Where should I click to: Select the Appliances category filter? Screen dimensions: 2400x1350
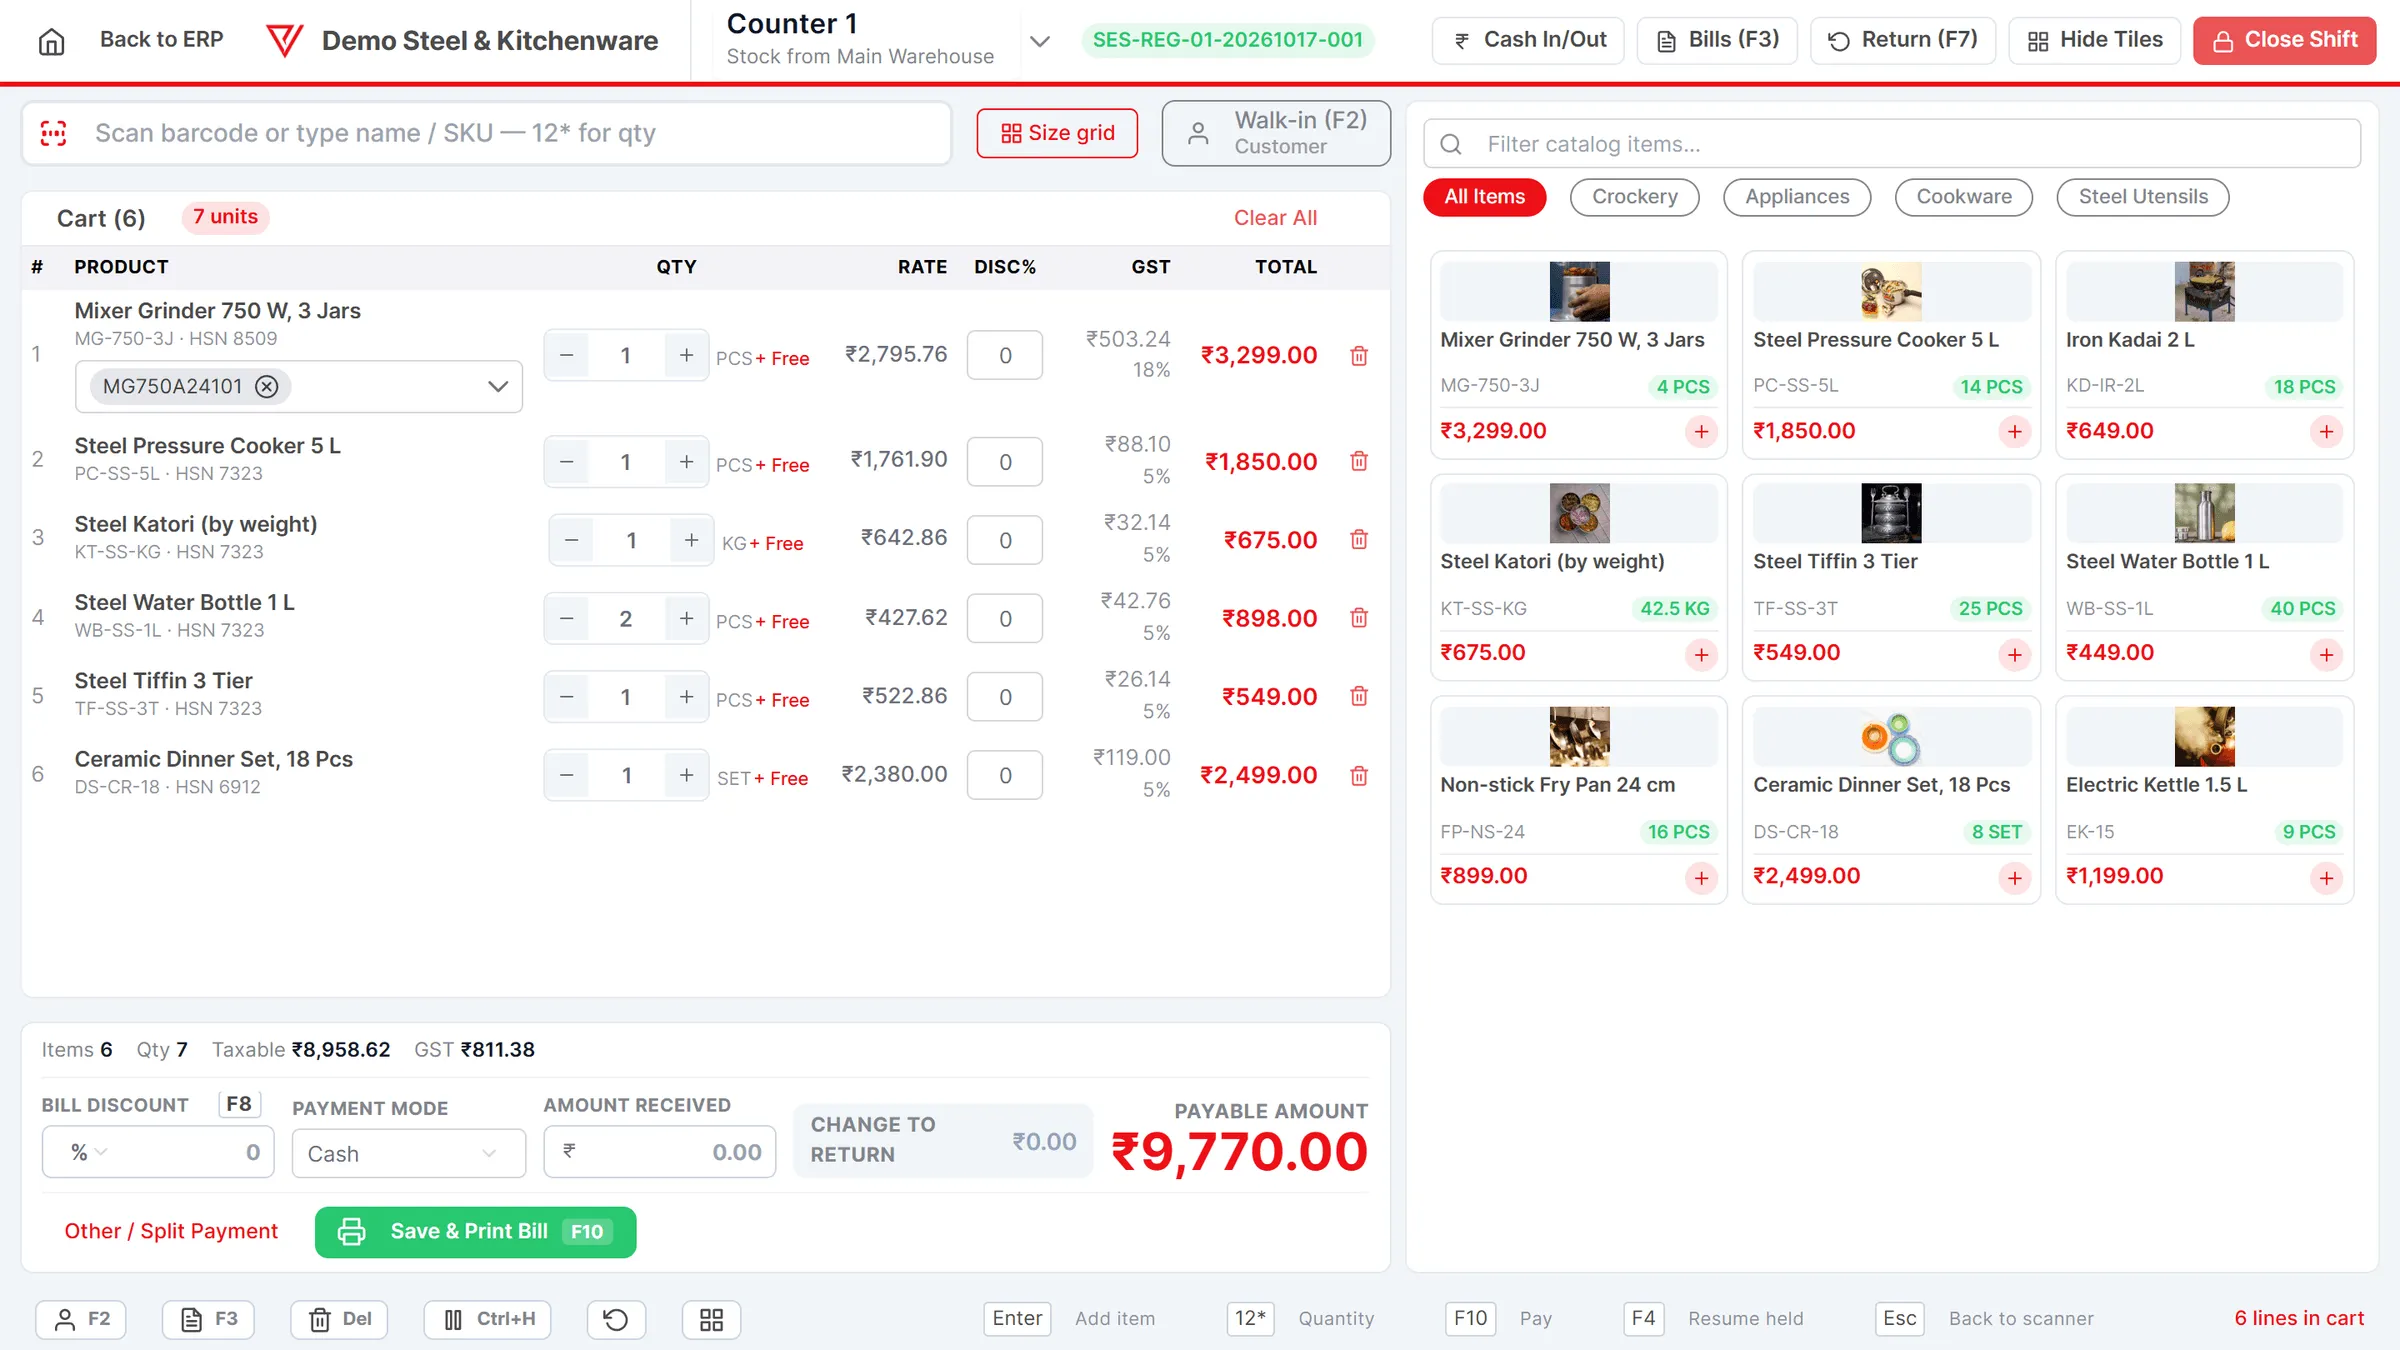click(x=1797, y=197)
